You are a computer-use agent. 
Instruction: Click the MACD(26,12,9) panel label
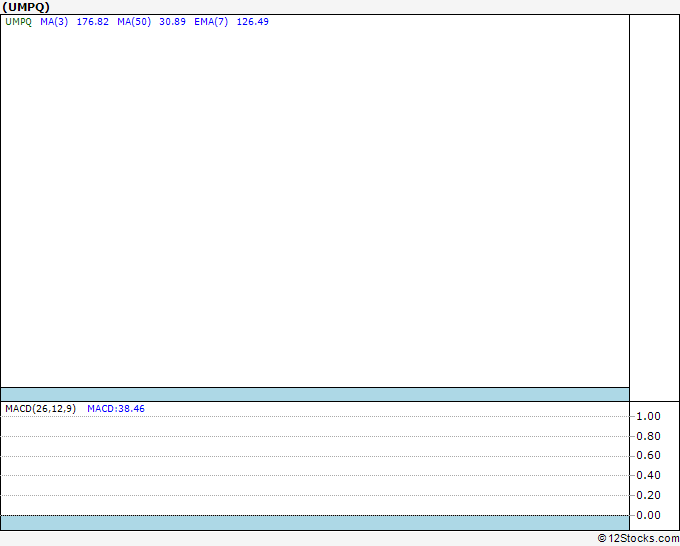(40, 409)
